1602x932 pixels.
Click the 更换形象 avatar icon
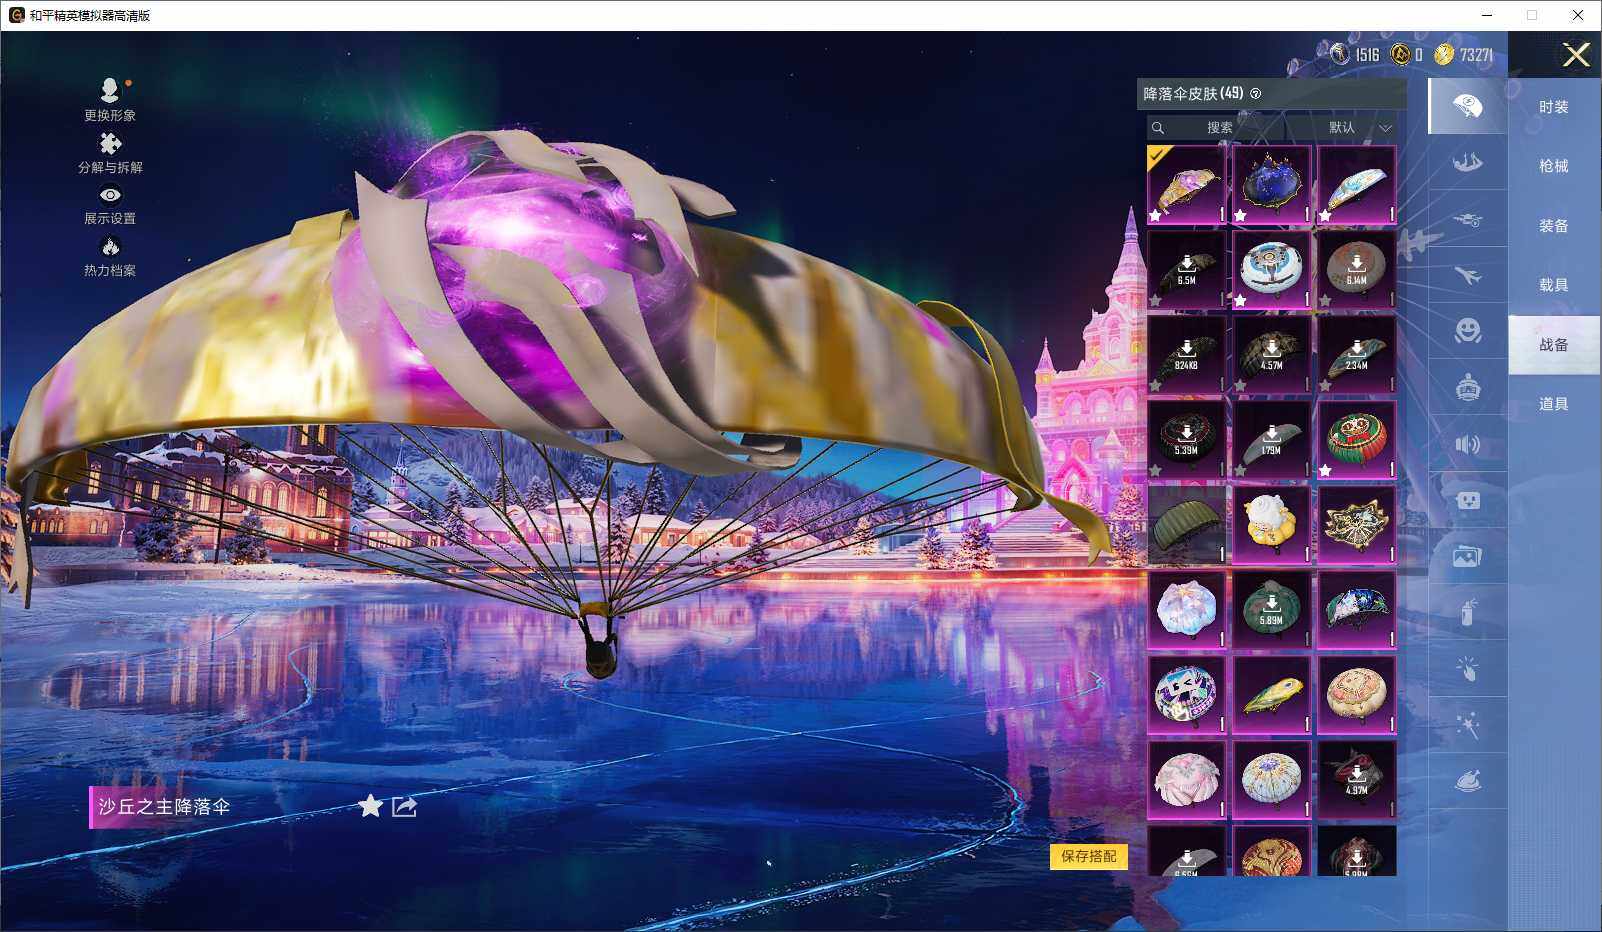pyautogui.click(x=110, y=97)
